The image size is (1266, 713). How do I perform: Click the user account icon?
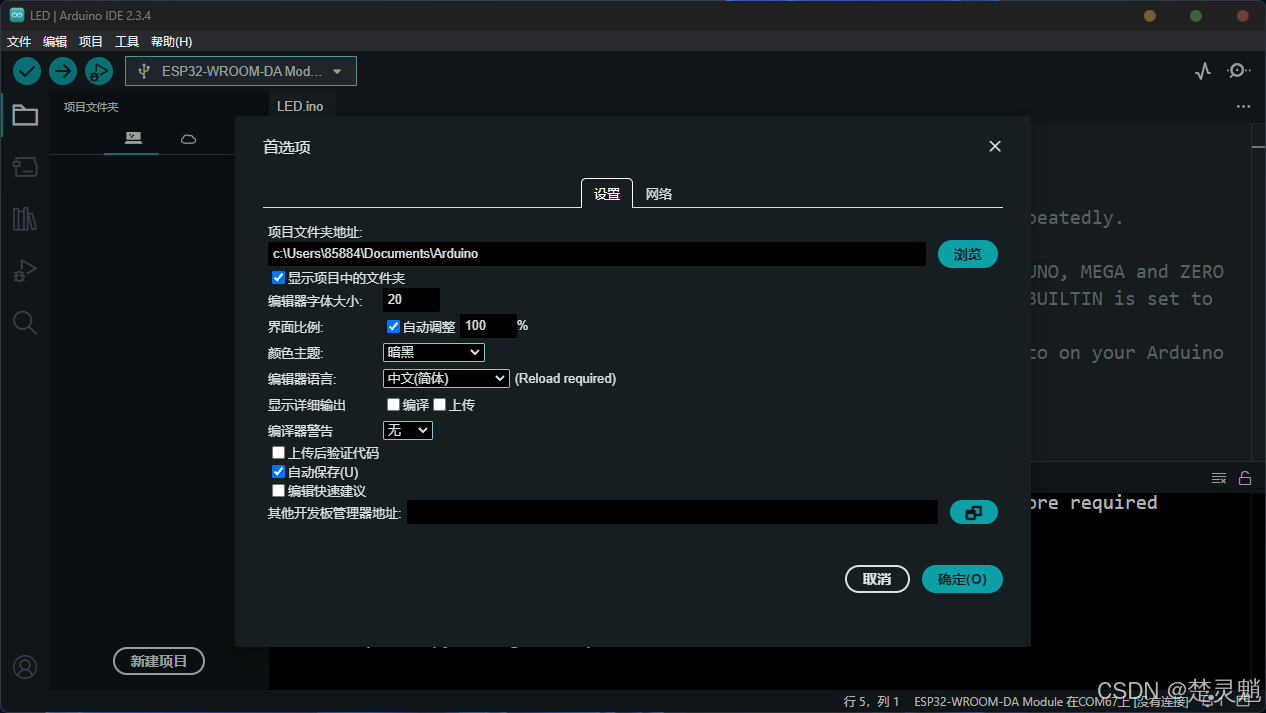tap(25, 667)
